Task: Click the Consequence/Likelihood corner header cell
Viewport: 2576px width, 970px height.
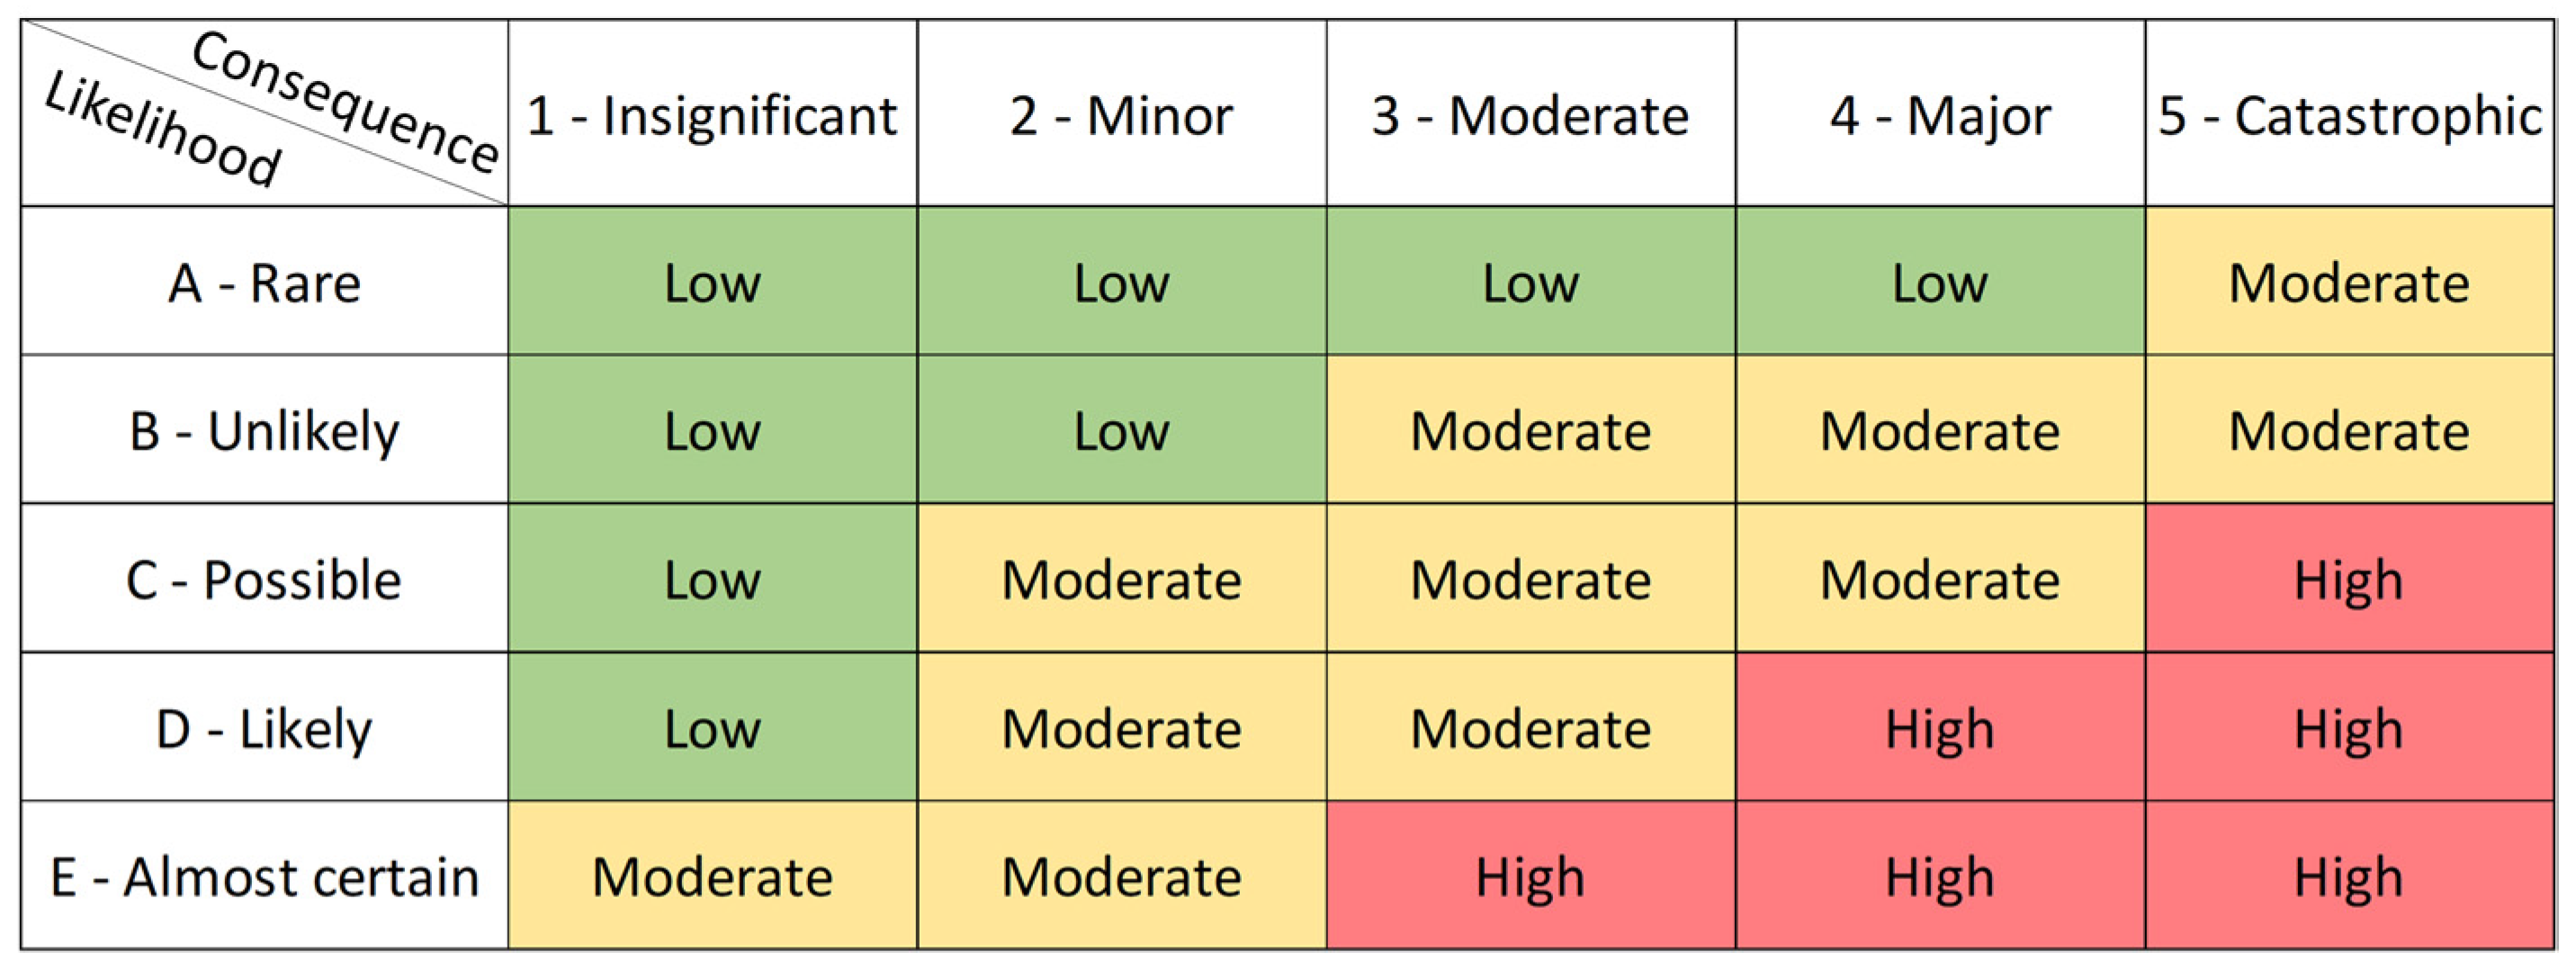Action: pos(264,113)
